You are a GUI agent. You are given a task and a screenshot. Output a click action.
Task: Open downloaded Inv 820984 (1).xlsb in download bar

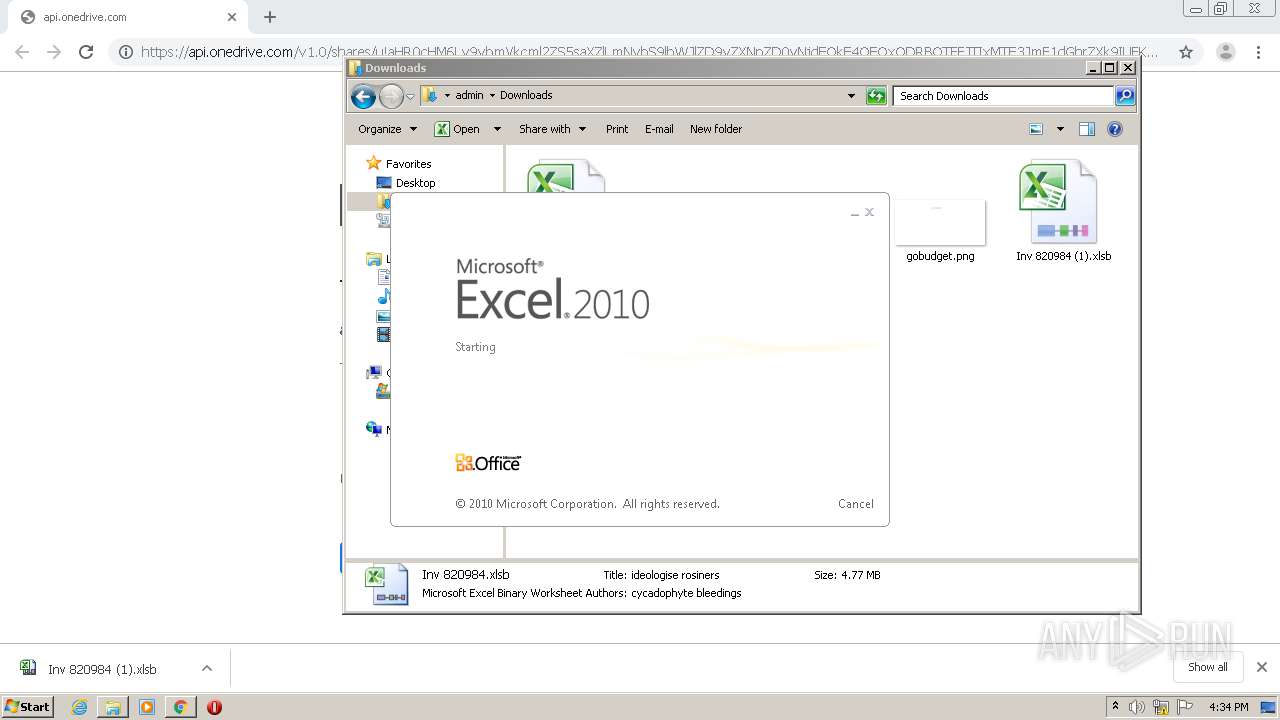click(x=102, y=669)
